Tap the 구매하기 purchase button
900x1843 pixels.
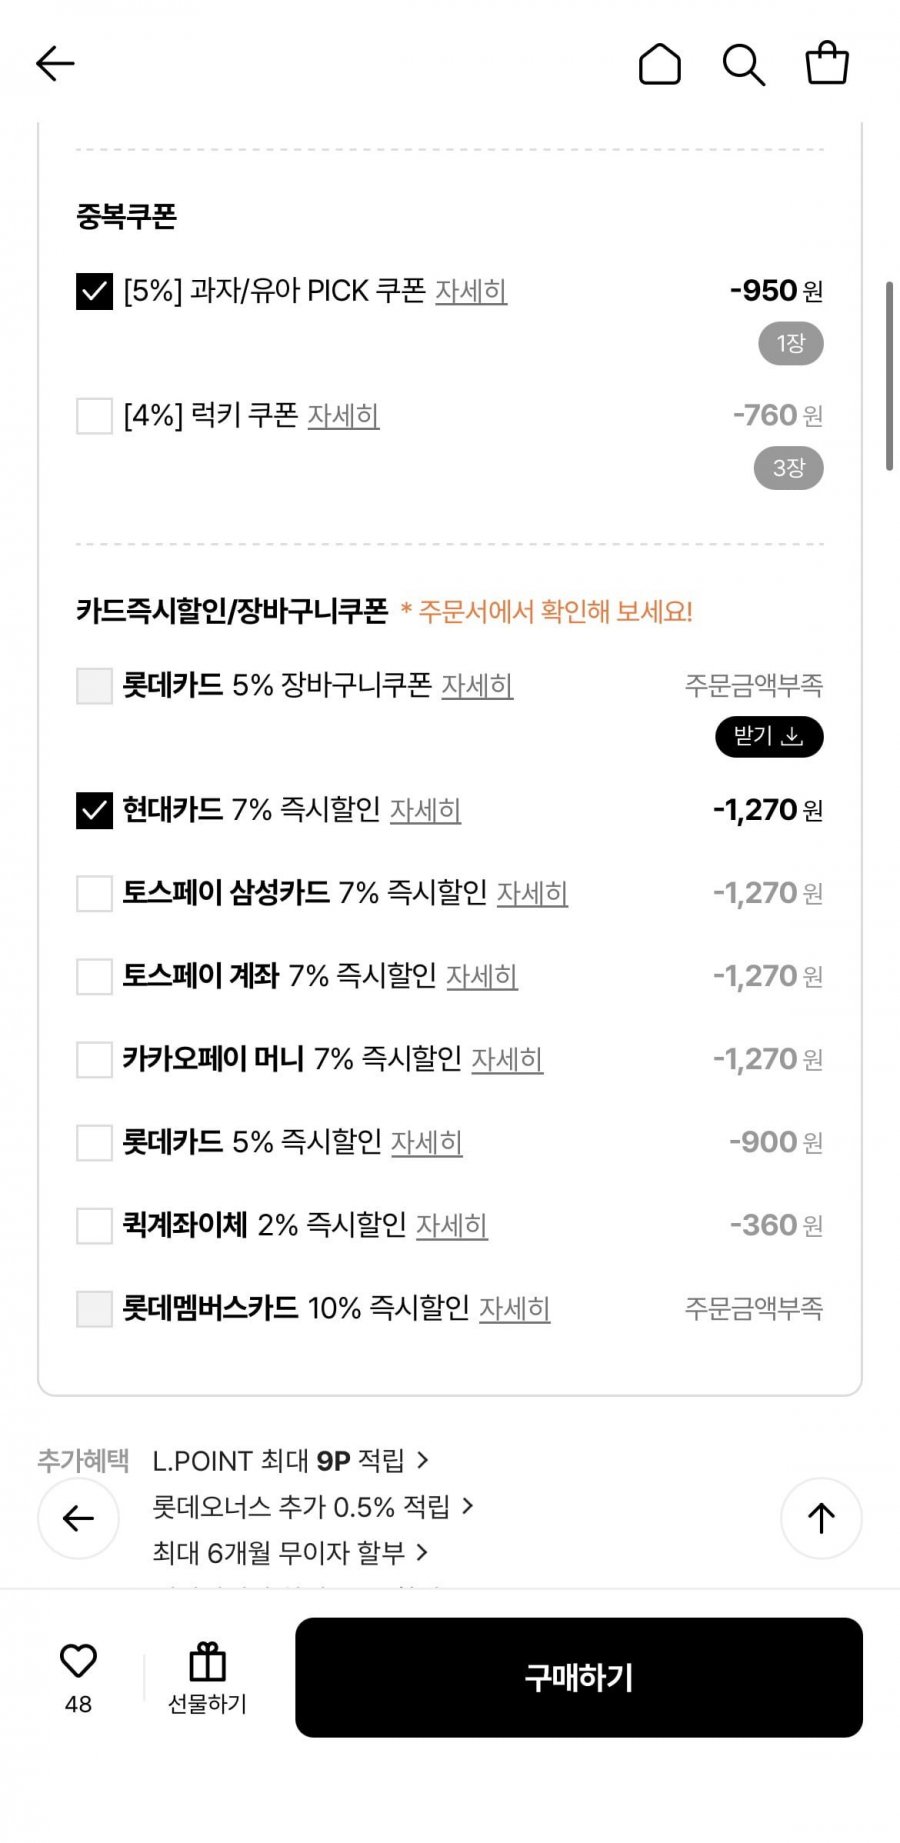[x=579, y=1677]
